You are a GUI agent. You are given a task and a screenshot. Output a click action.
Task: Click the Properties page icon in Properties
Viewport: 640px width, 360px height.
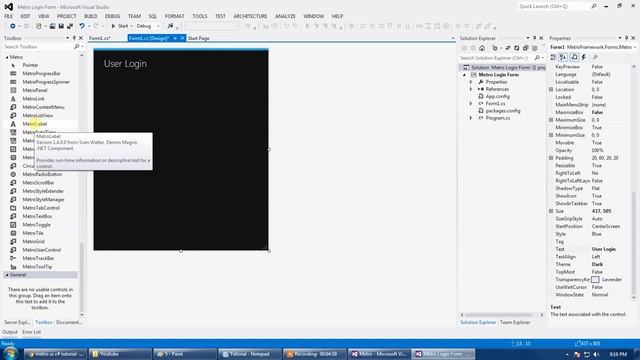click(574, 57)
